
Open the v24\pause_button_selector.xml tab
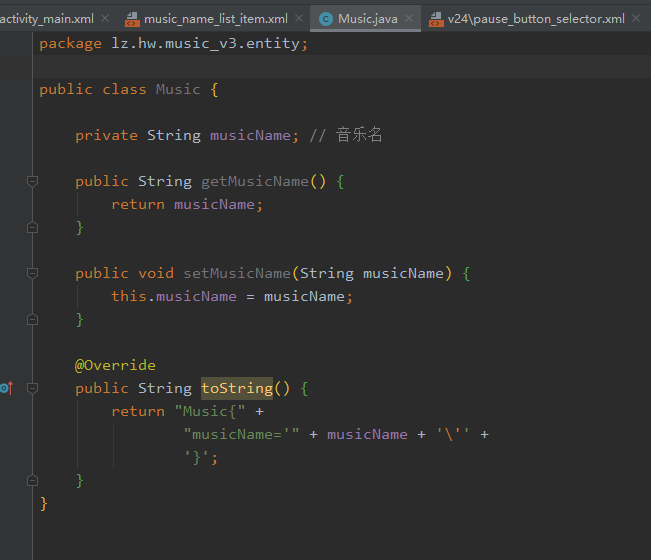536,19
